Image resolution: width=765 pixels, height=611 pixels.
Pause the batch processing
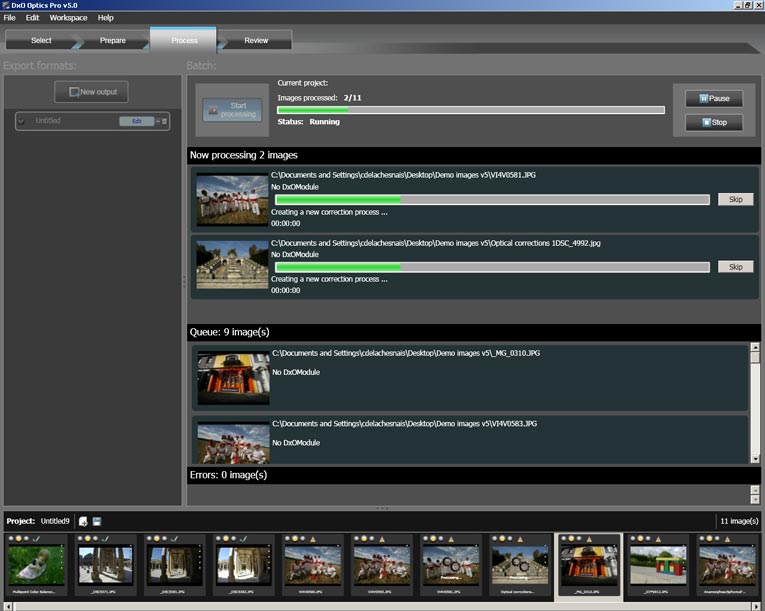[714, 99]
